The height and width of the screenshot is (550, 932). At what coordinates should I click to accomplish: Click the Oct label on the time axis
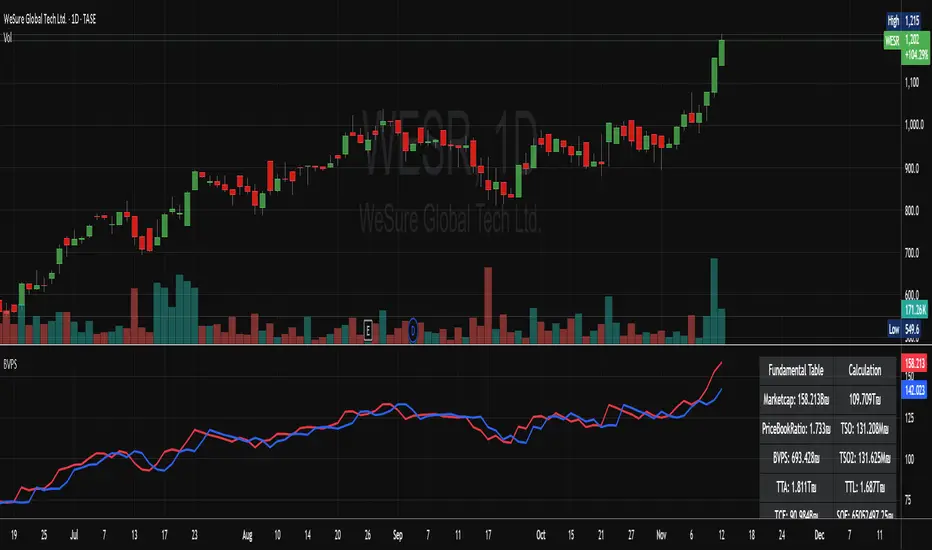click(x=541, y=535)
